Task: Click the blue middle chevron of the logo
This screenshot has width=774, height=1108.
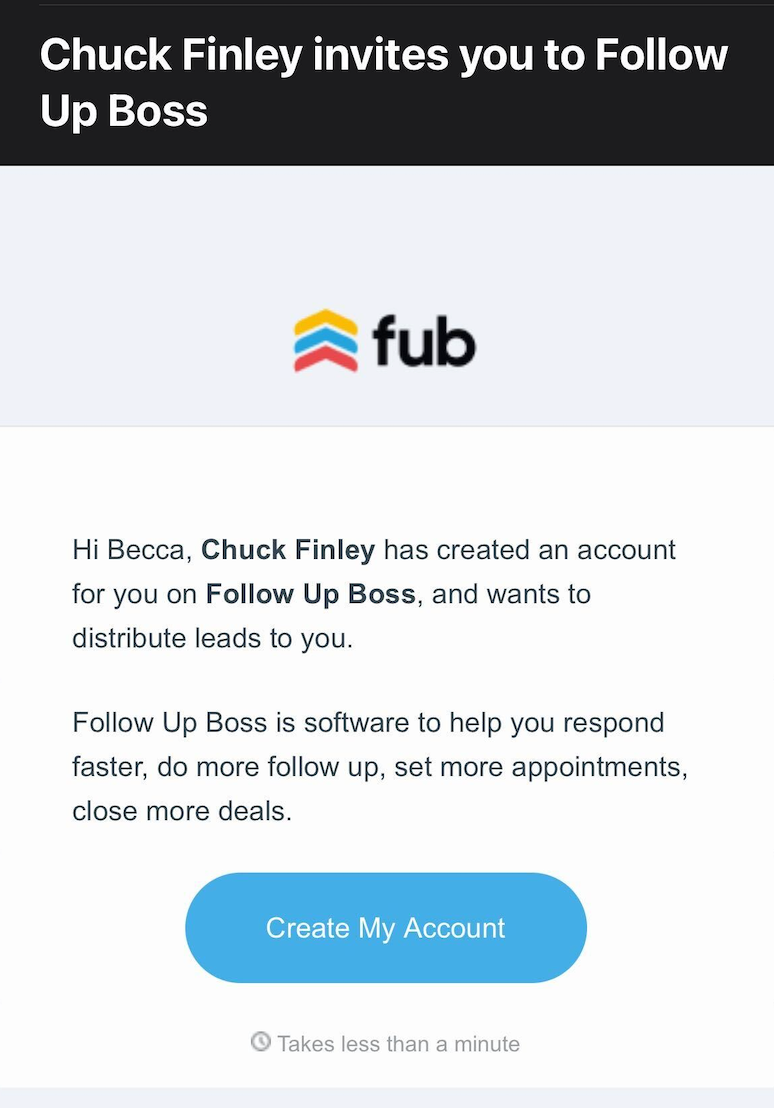Action: pos(326,341)
